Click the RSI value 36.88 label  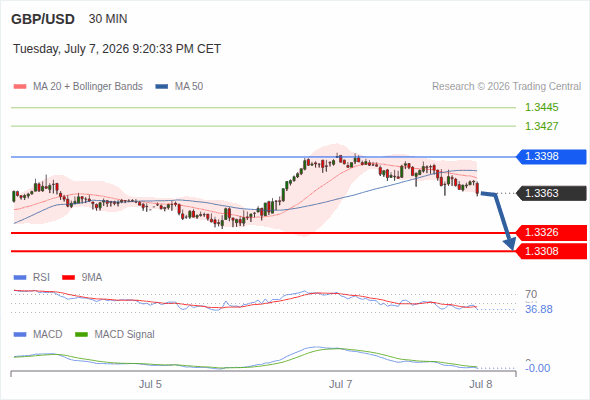(539, 310)
